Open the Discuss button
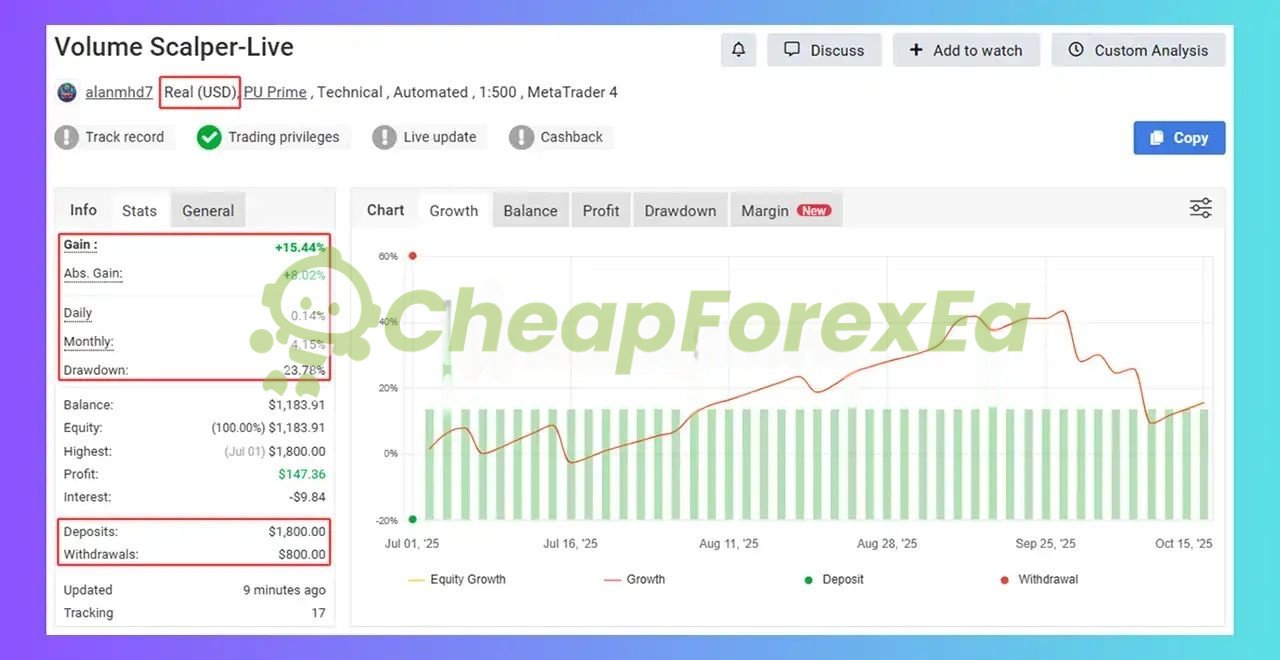The image size is (1280, 660). click(824, 50)
